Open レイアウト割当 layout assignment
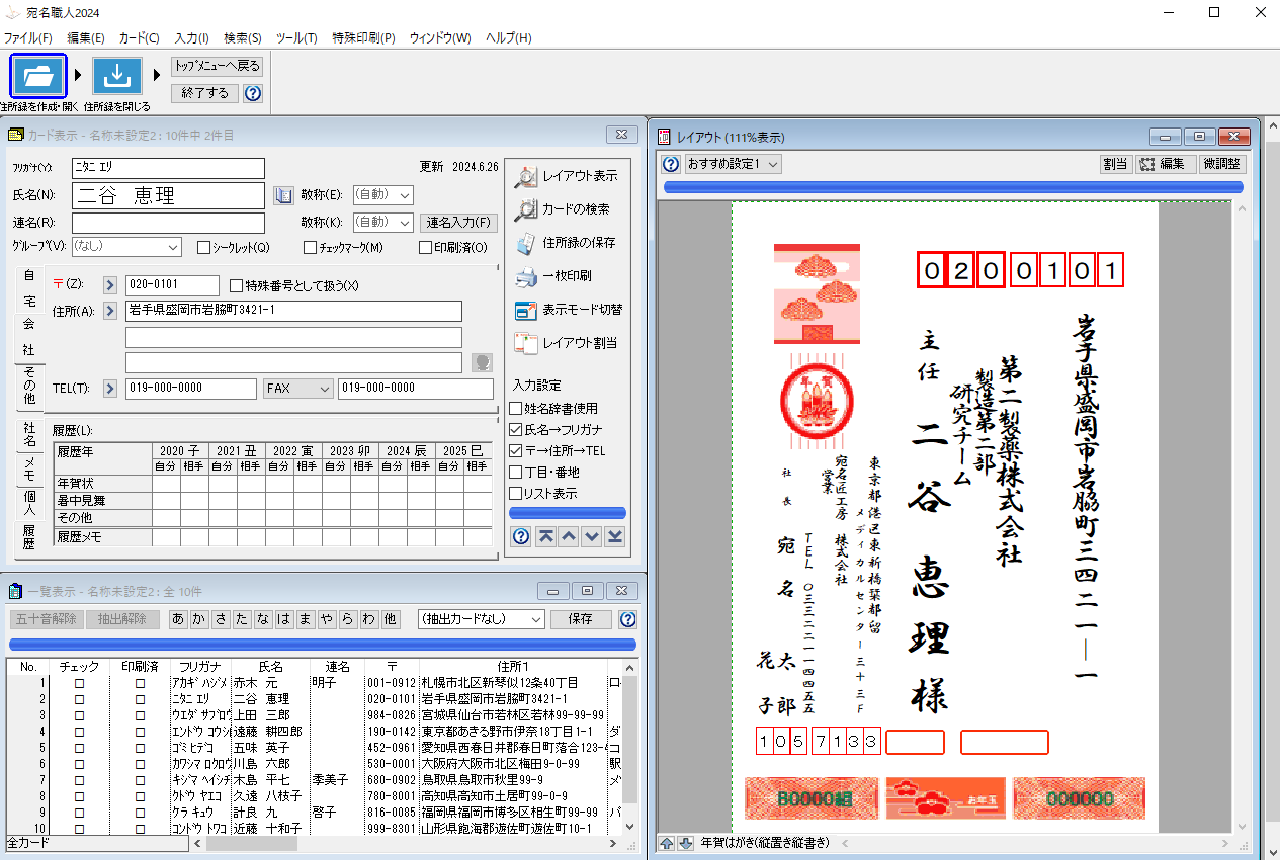 [x=566, y=343]
